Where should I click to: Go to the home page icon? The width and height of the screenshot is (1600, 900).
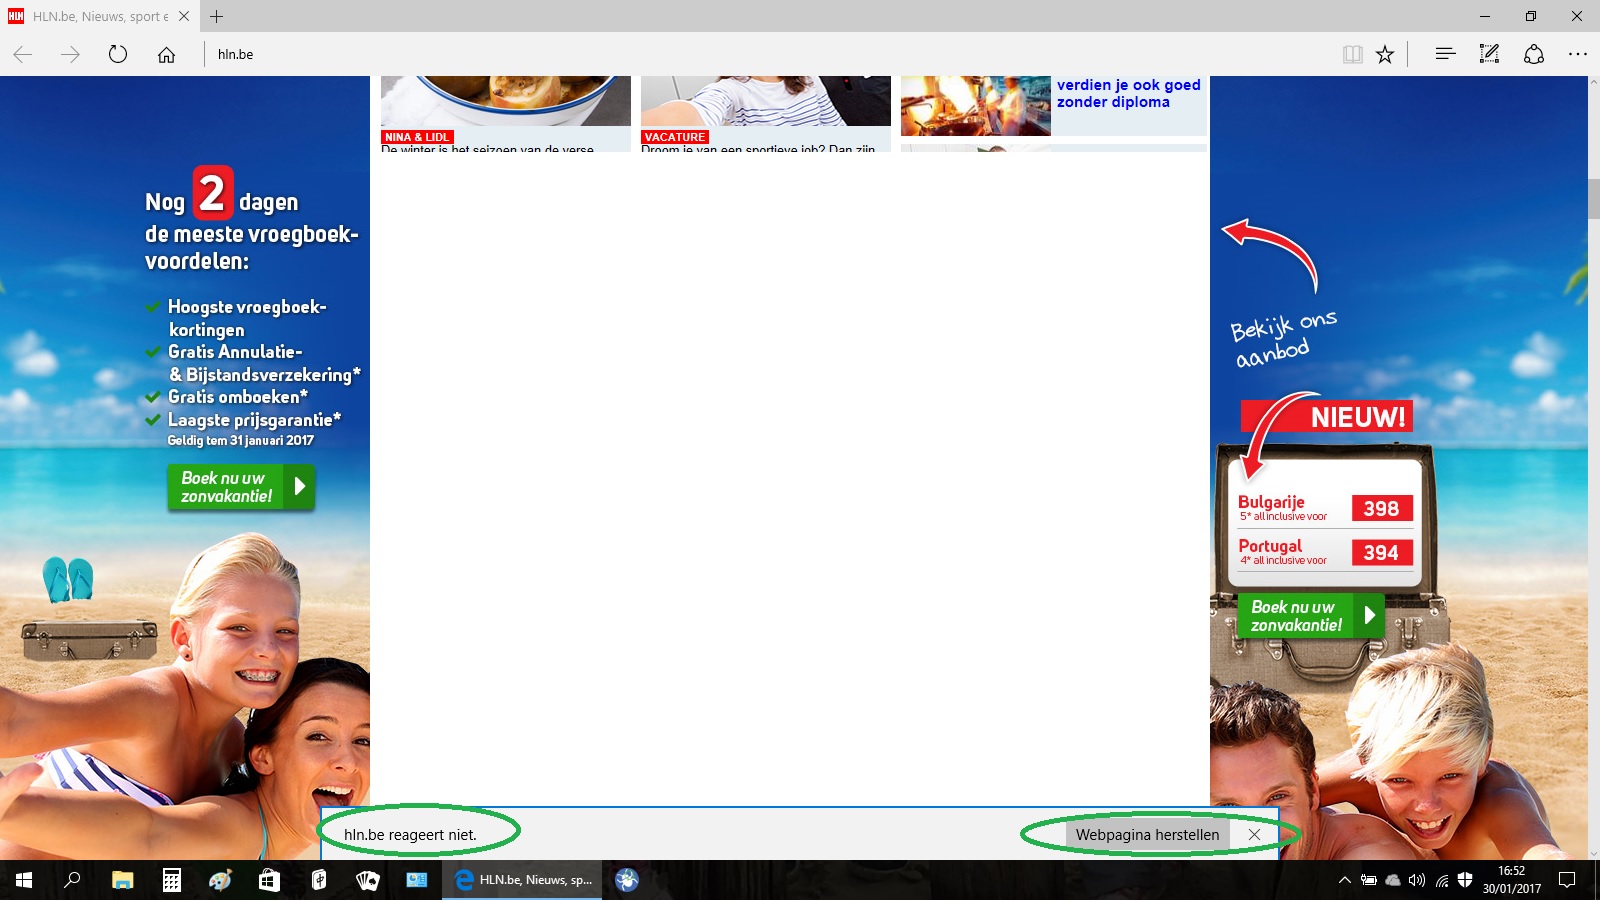pos(166,54)
